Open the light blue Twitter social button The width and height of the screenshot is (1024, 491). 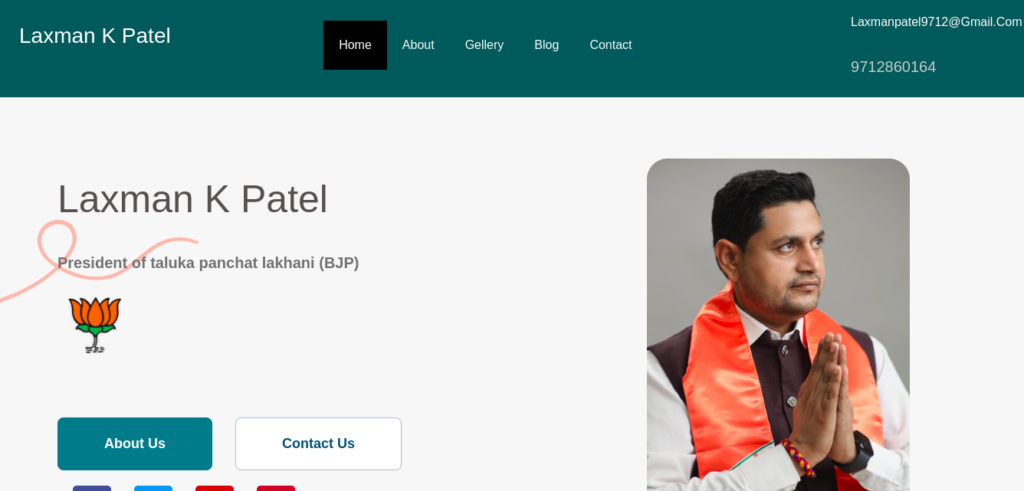(x=153, y=488)
